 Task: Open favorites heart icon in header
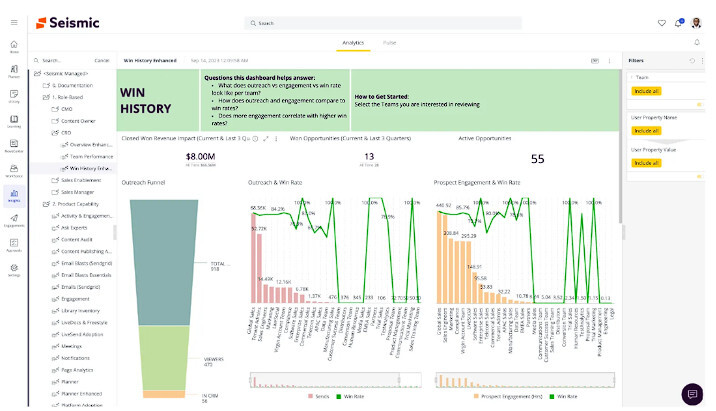pyautogui.click(x=661, y=22)
